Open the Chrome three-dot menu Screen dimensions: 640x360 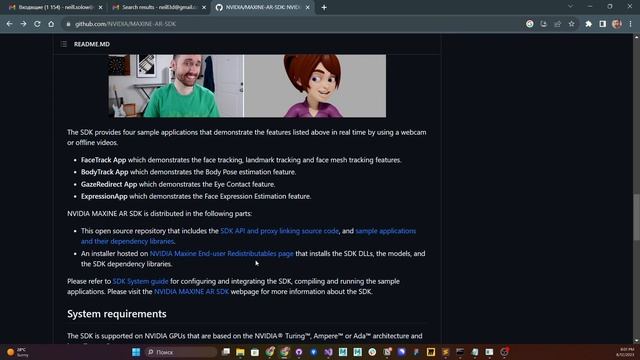tap(631, 24)
